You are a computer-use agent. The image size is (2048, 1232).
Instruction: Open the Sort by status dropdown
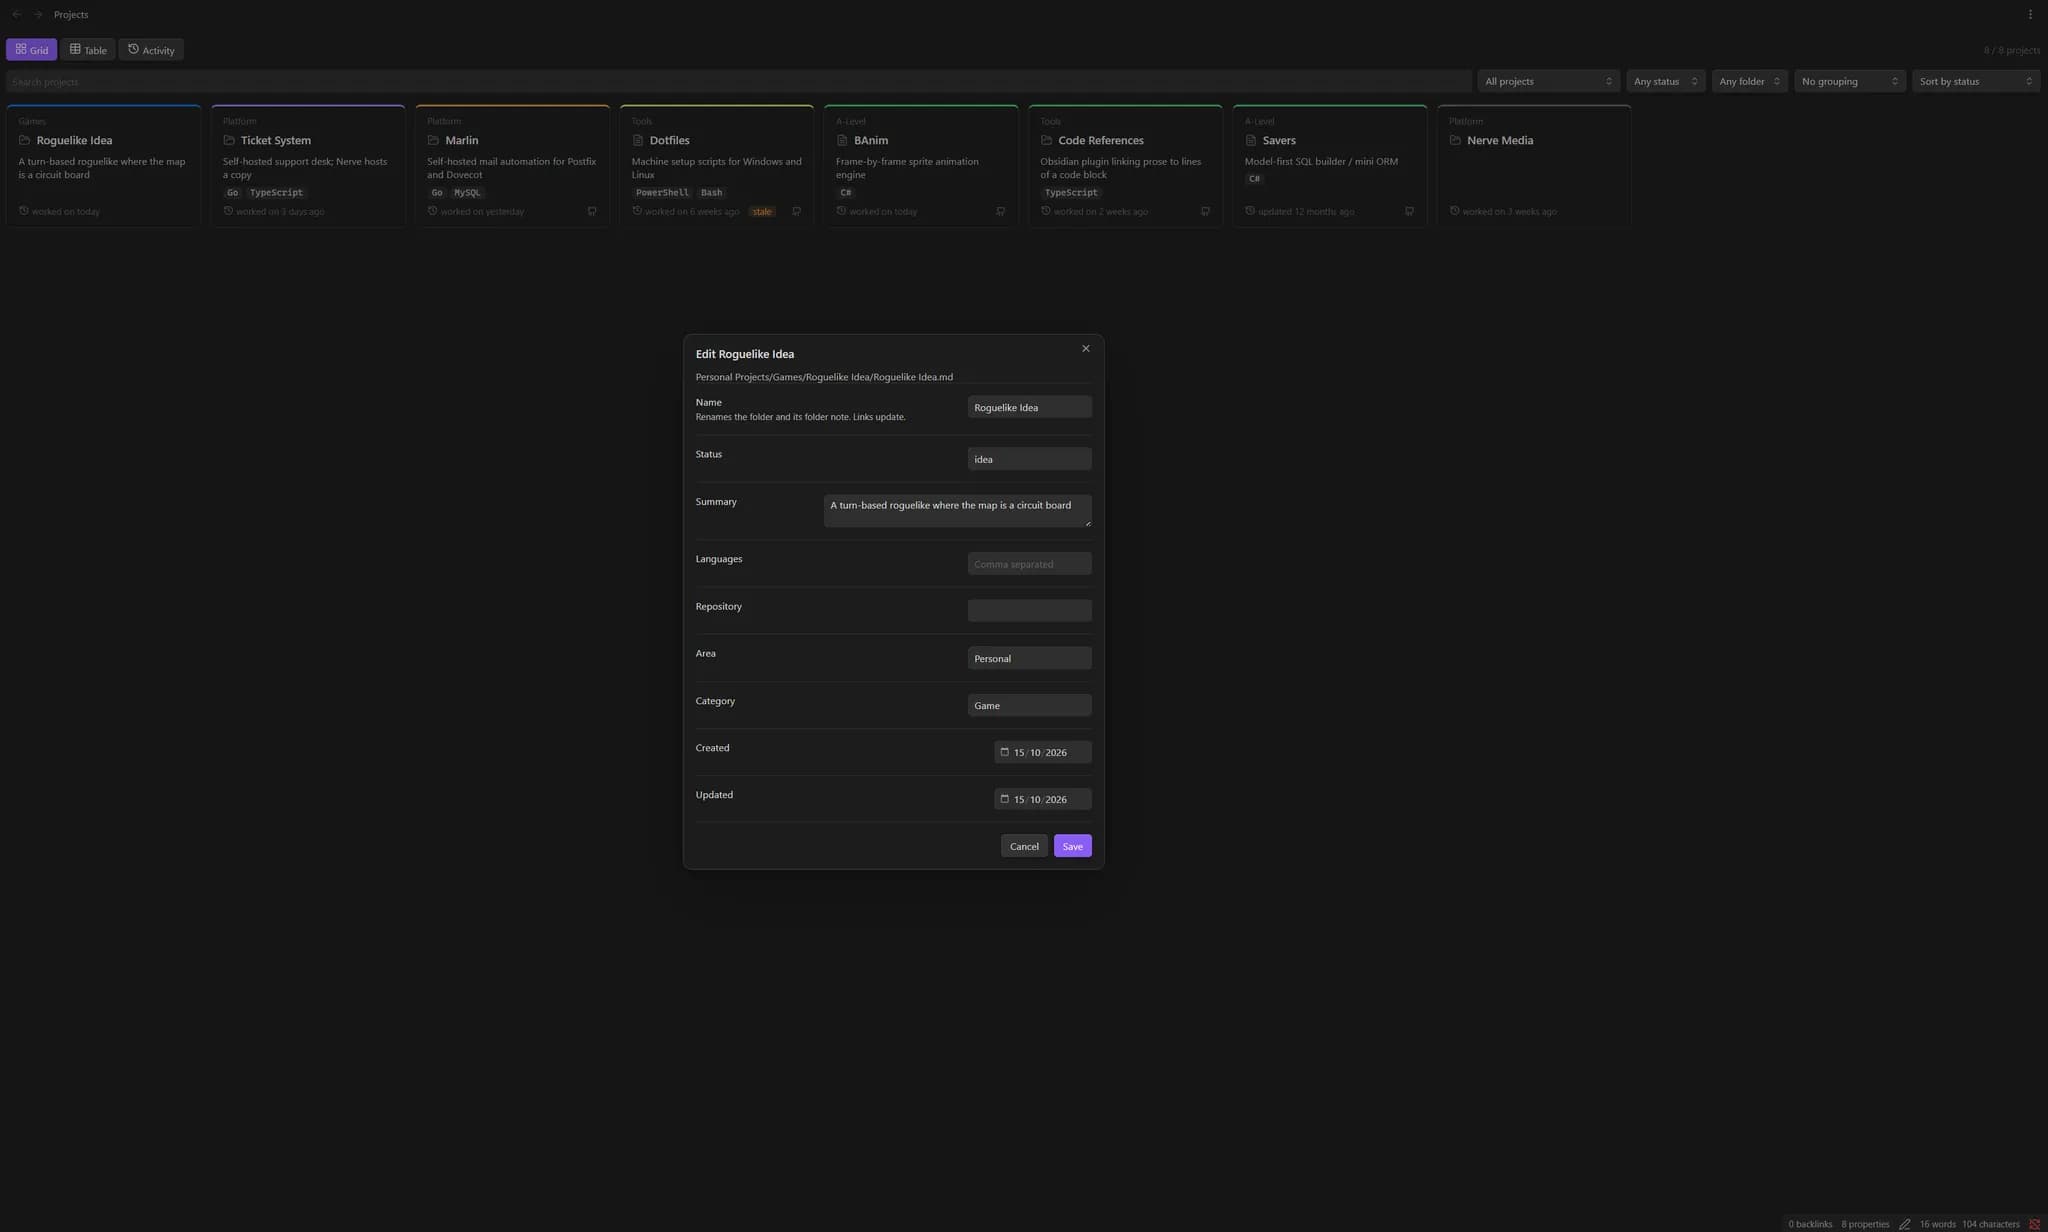pyautogui.click(x=1976, y=82)
